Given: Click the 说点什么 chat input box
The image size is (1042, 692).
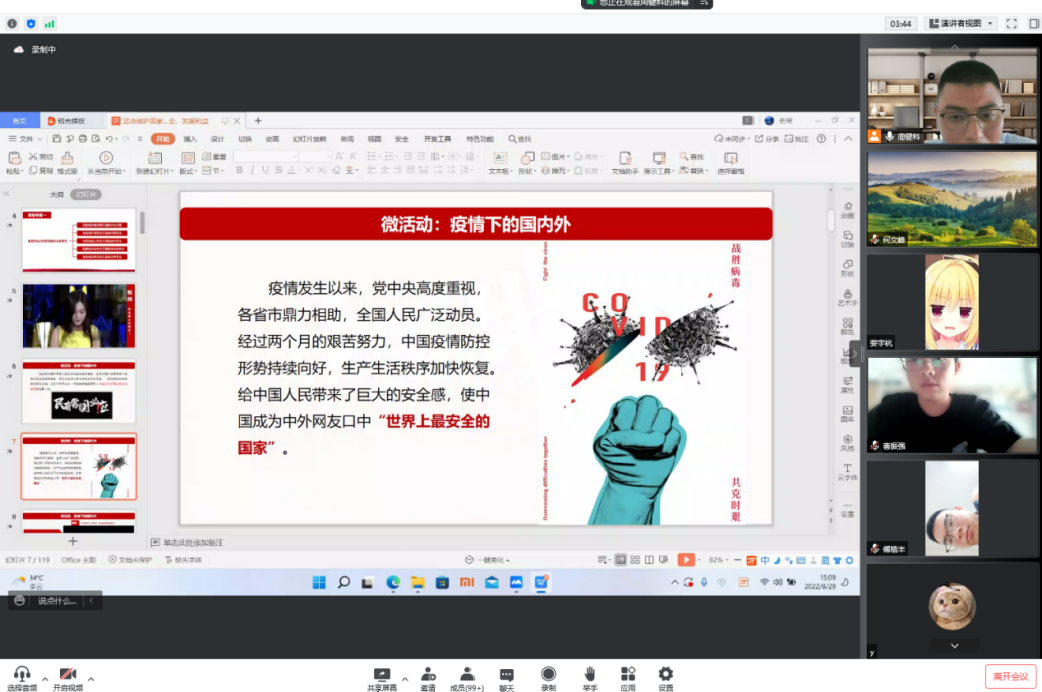Looking at the screenshot, I should point(57,601).
